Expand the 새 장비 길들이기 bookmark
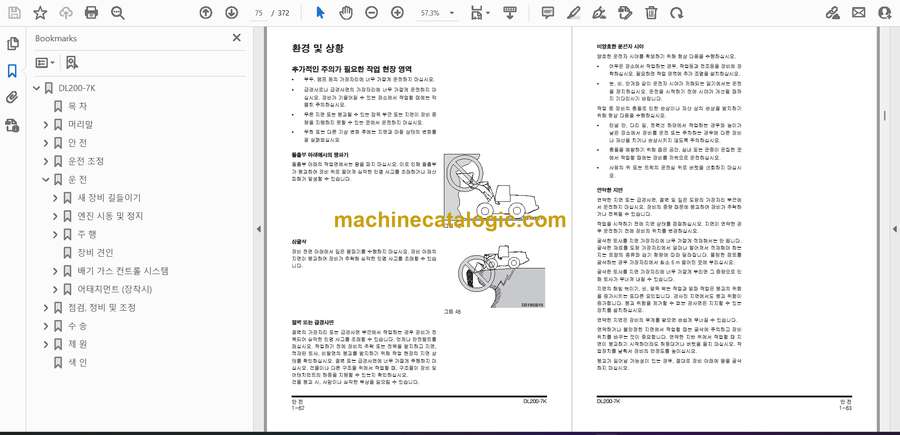900x435 pixels. pyautogui.click(x=55, y=198)
